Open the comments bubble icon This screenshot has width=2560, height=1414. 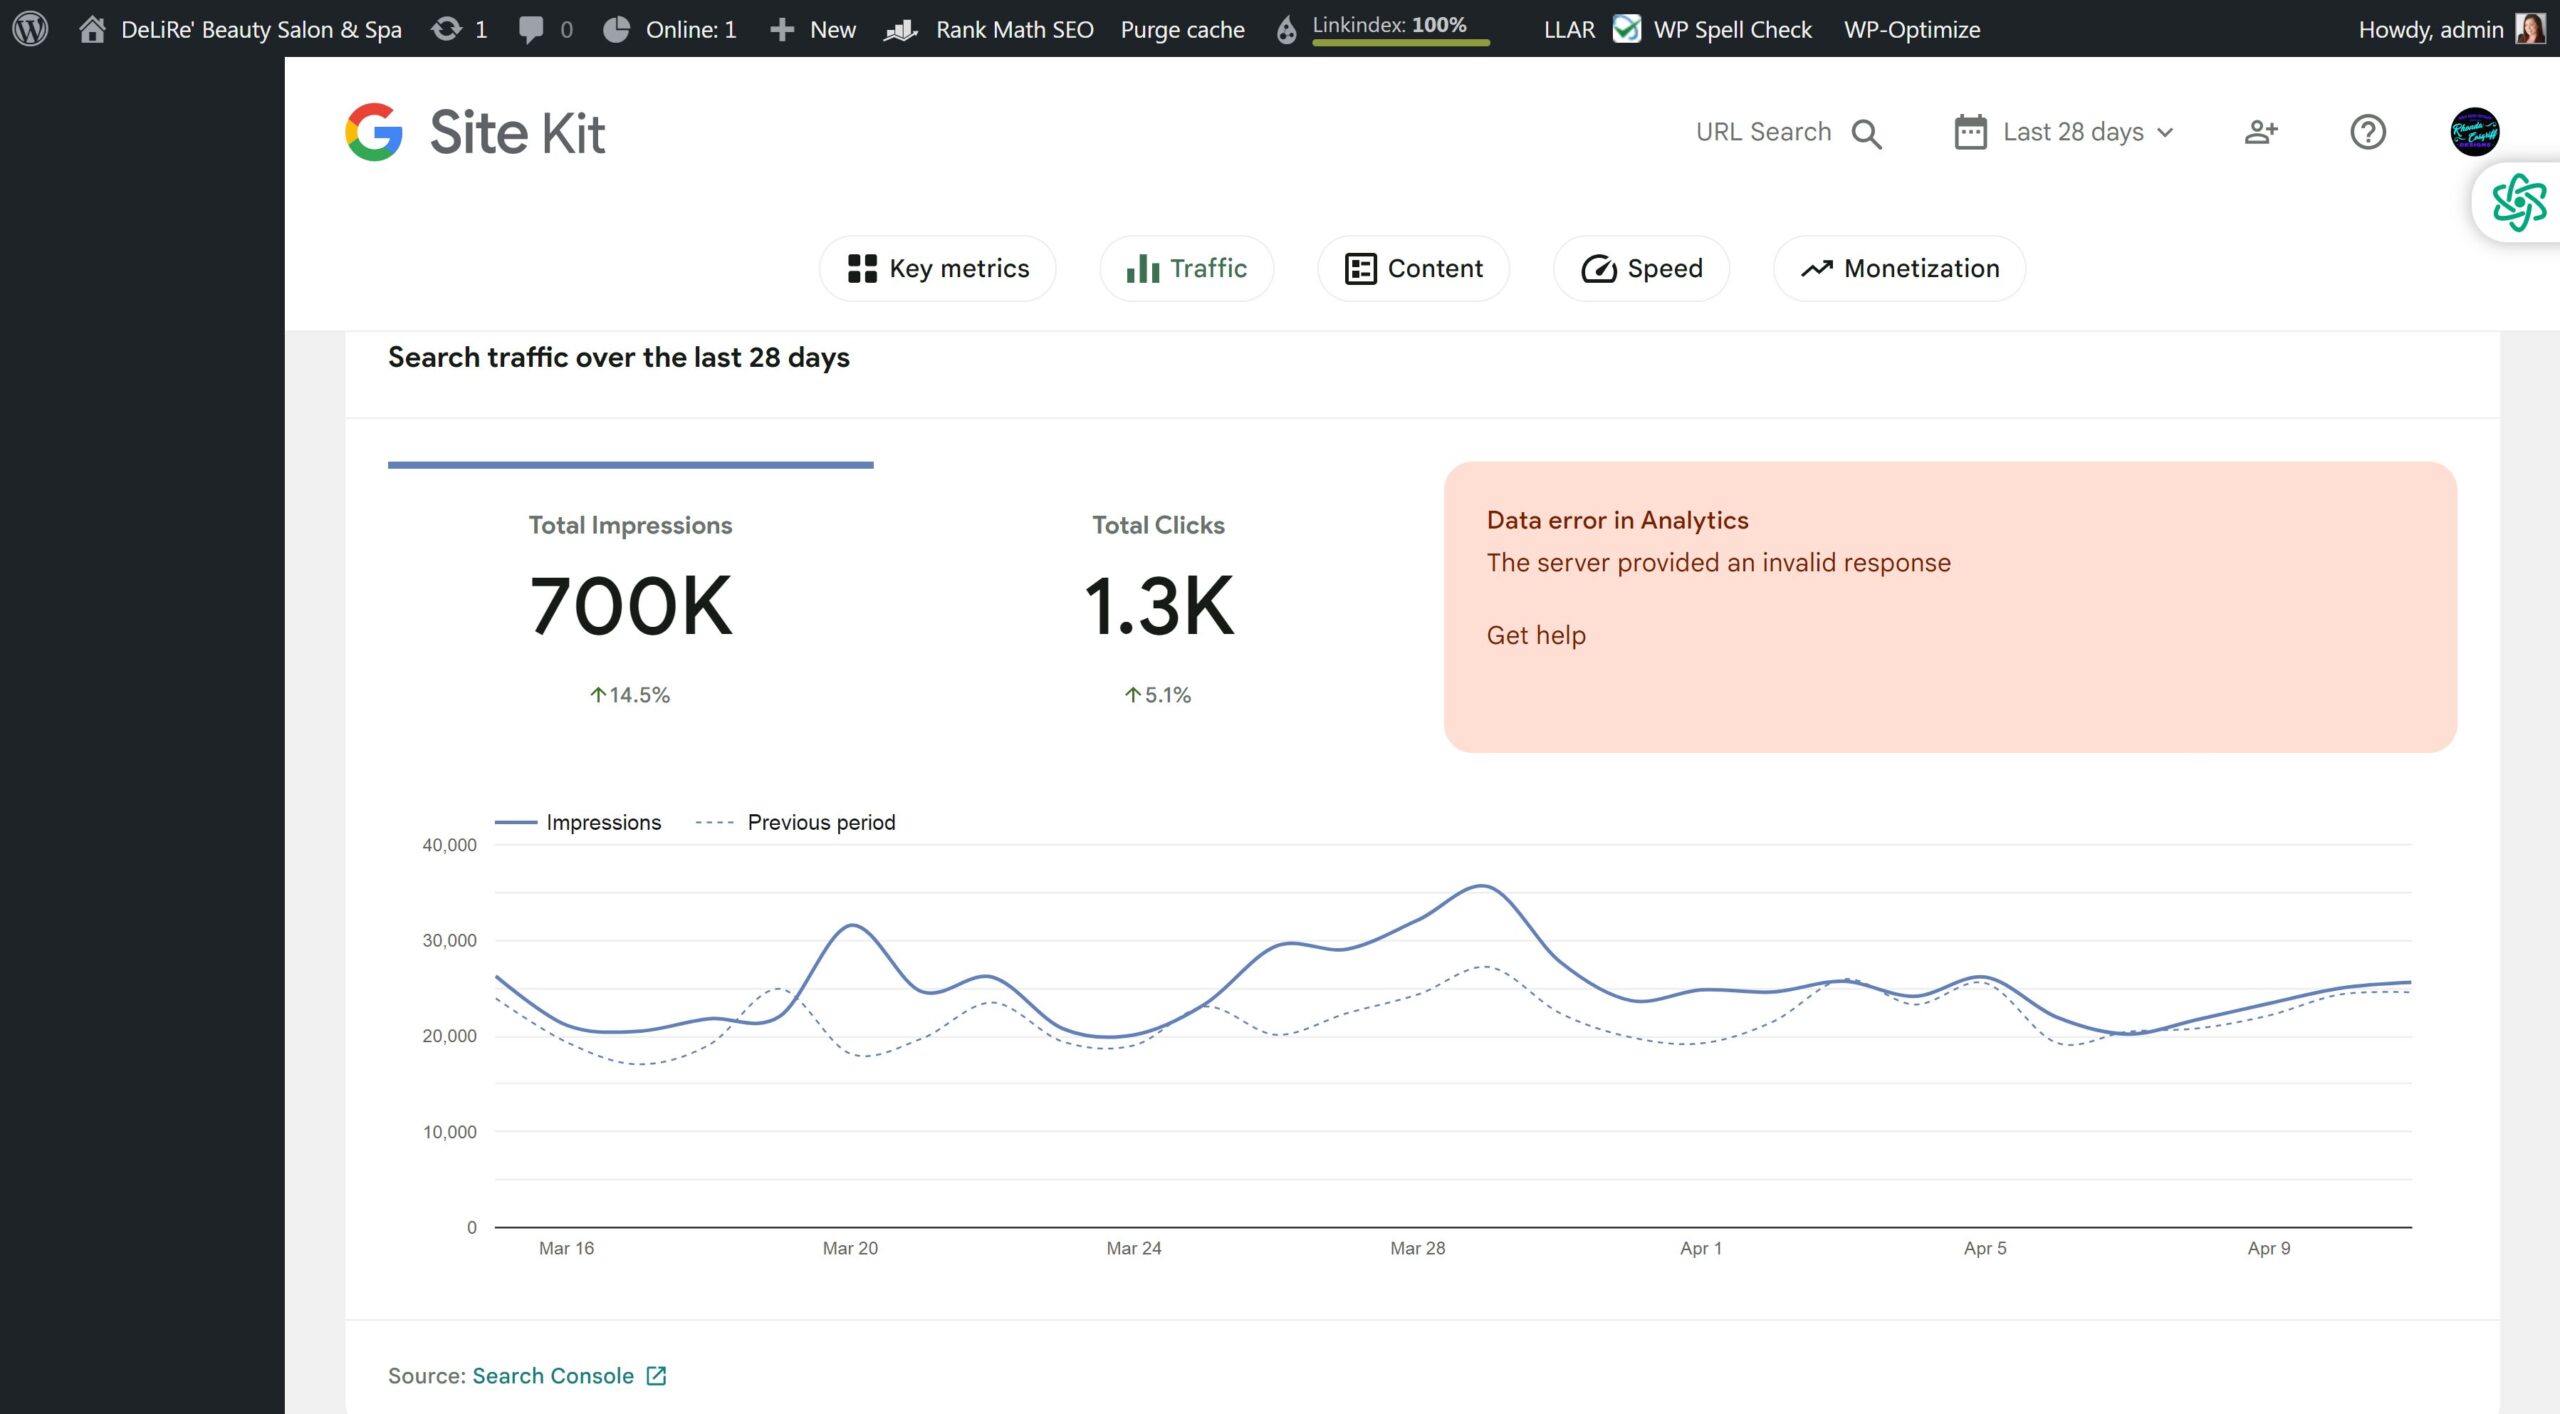pyautogui.click(x=531, y=29)
